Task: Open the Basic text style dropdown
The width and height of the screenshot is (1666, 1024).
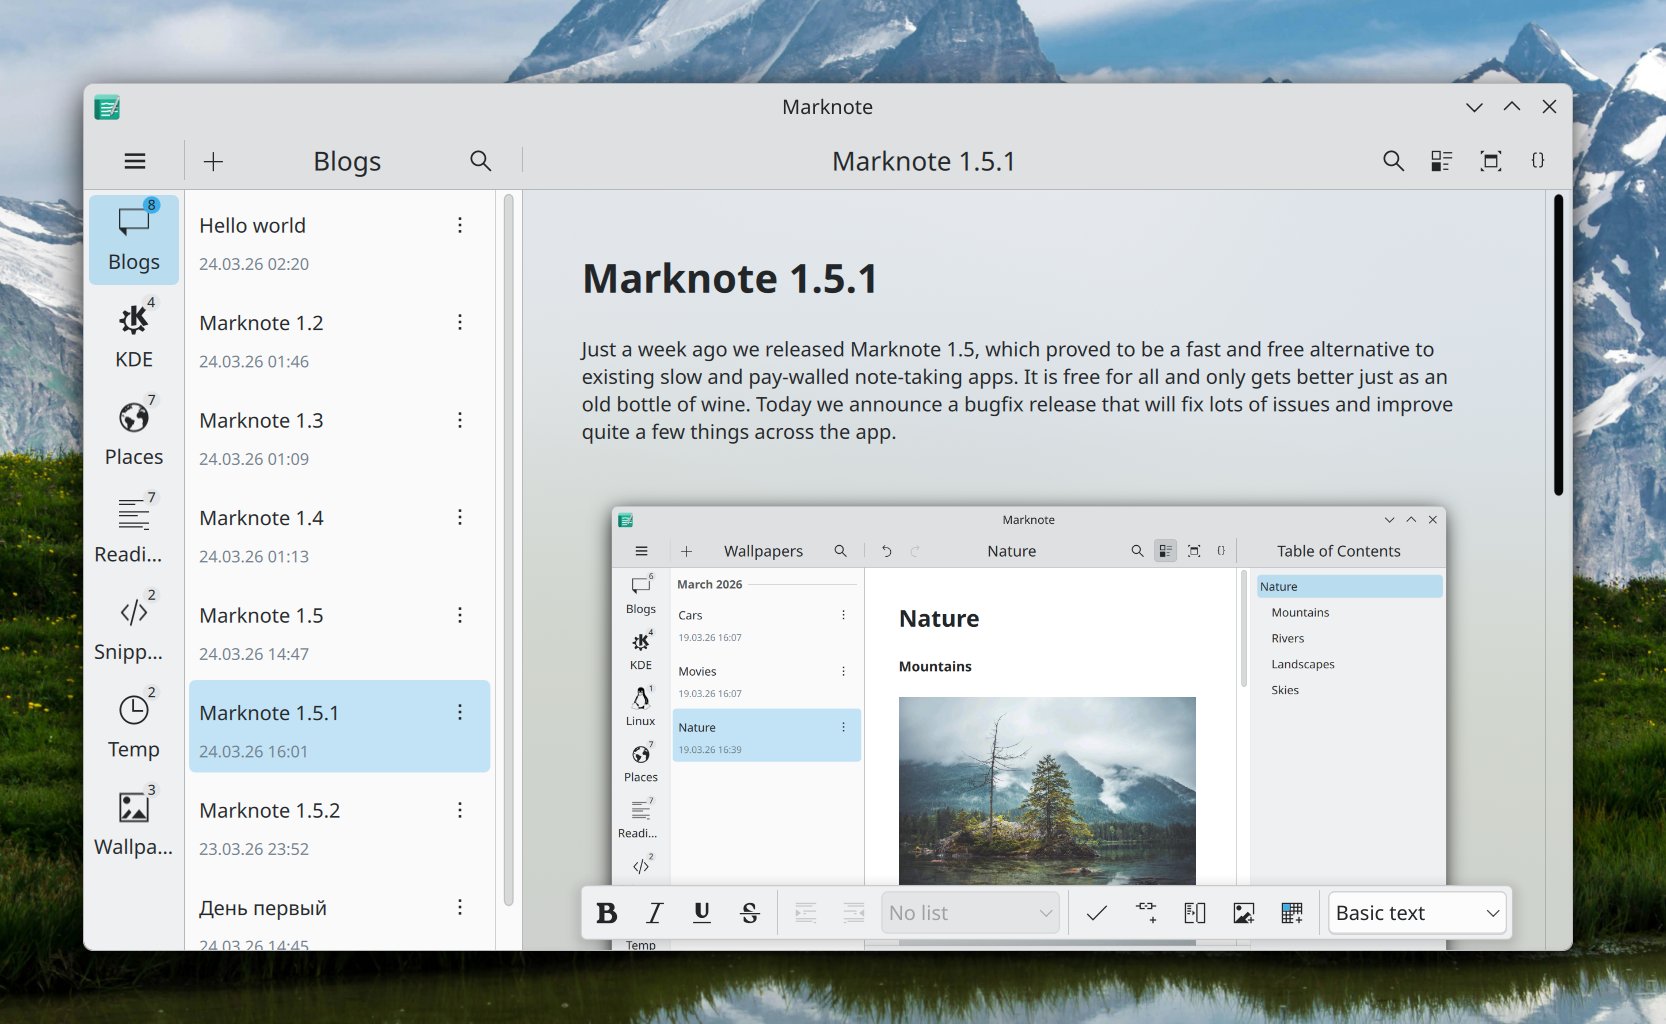Action: pyautogui.click(x=1417, y=913)
